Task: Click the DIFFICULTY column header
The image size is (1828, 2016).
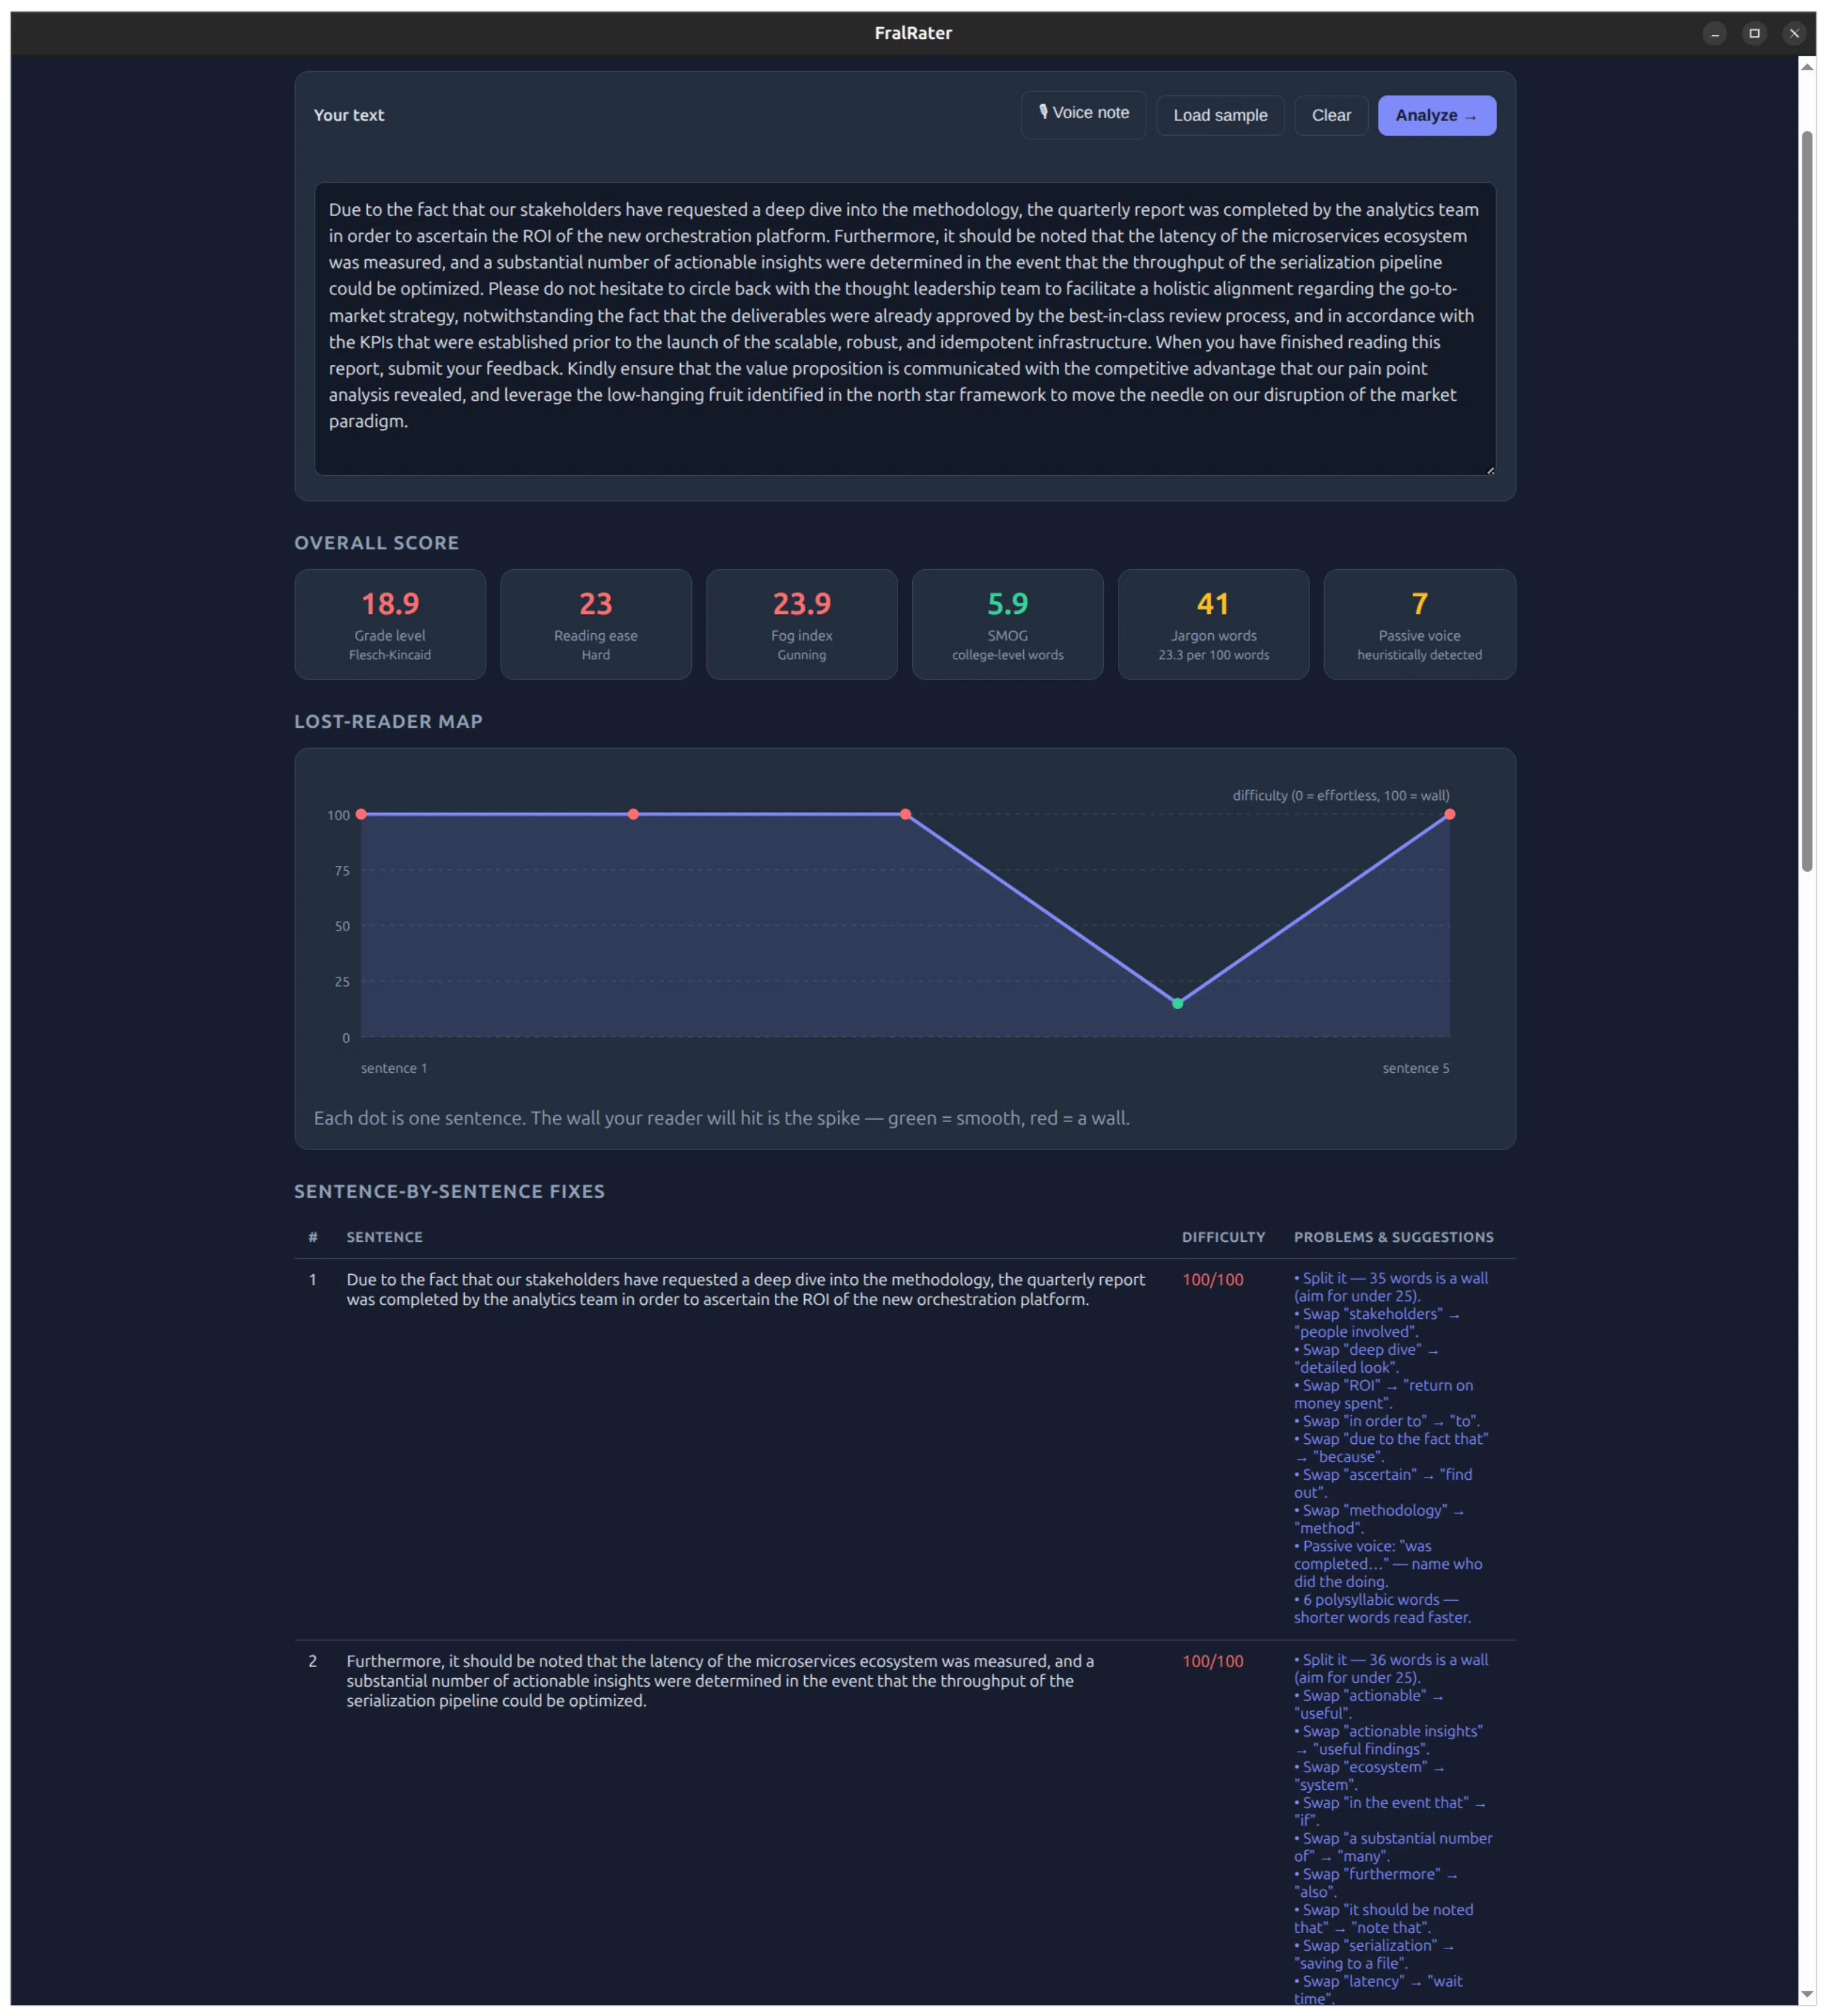Action: click(x=1223, y=1237)
